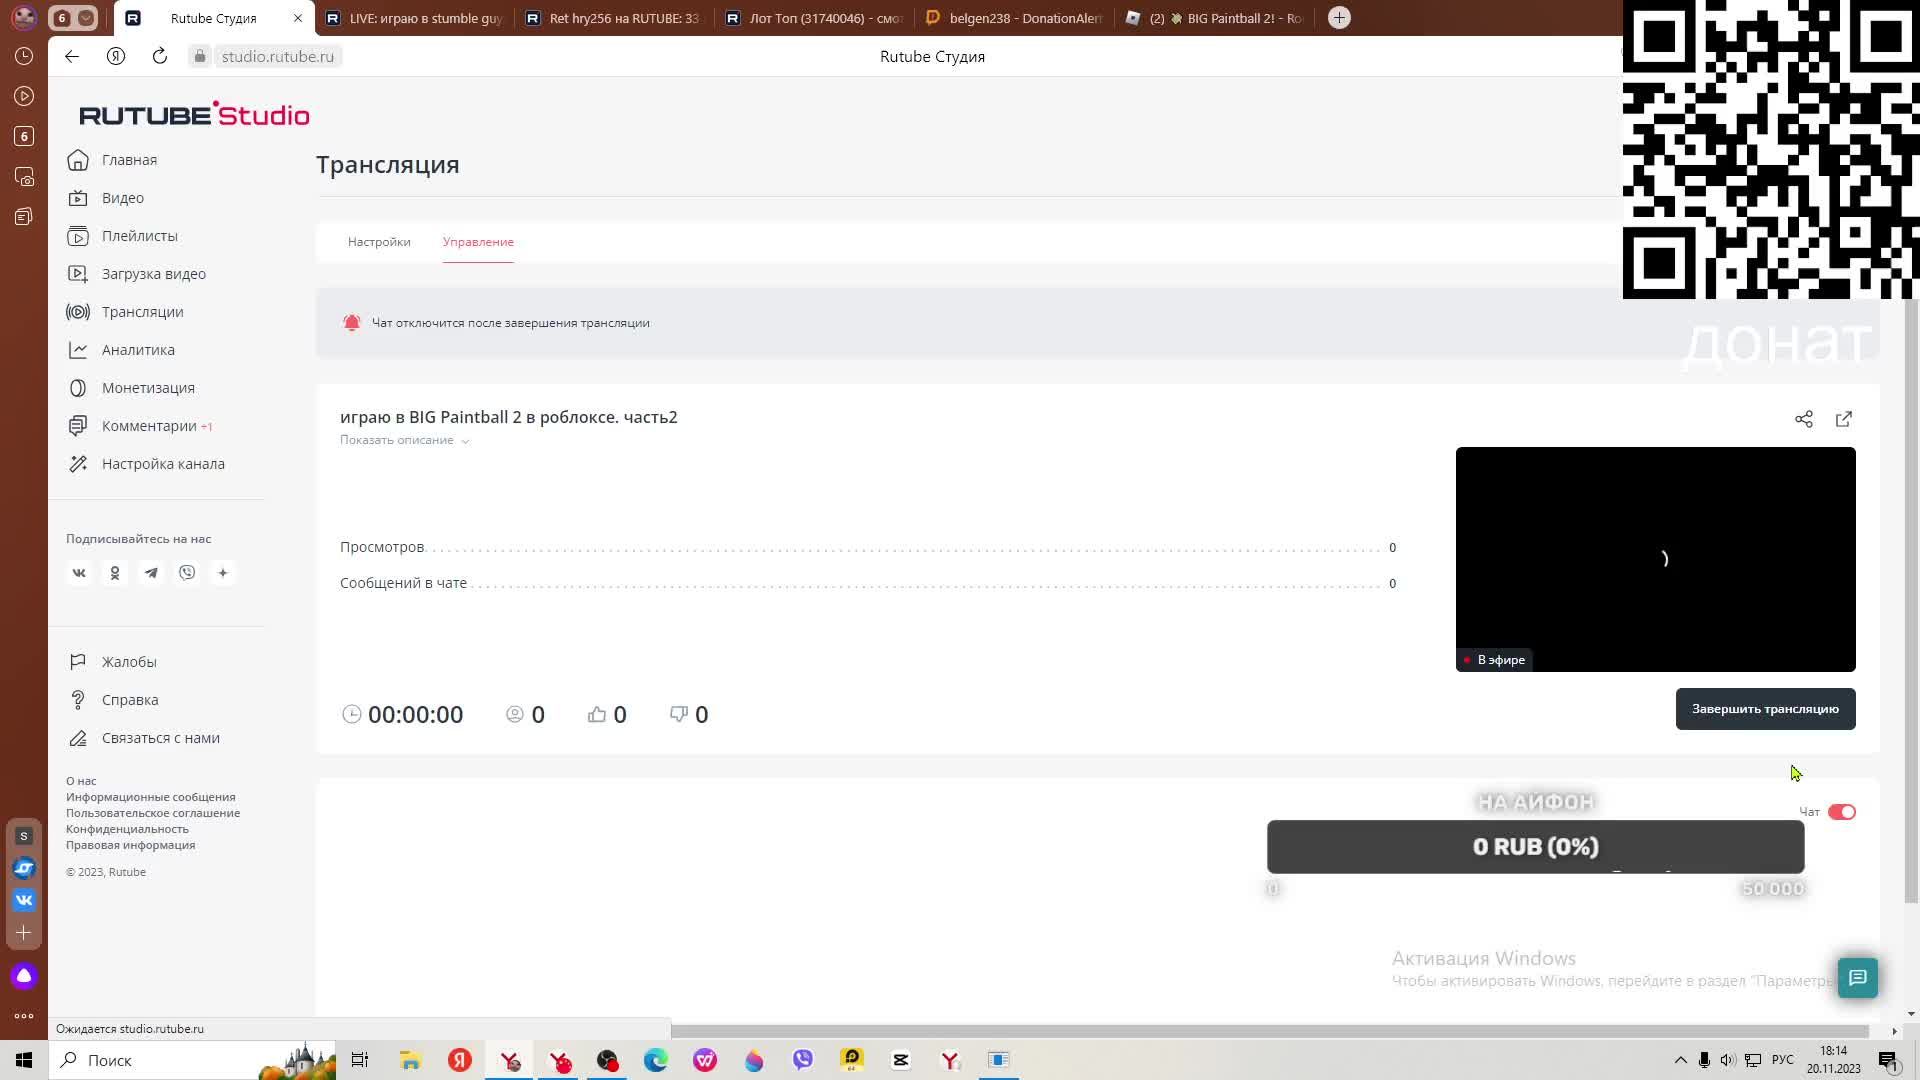Go back using browser back arrow

tap(72, 56)
